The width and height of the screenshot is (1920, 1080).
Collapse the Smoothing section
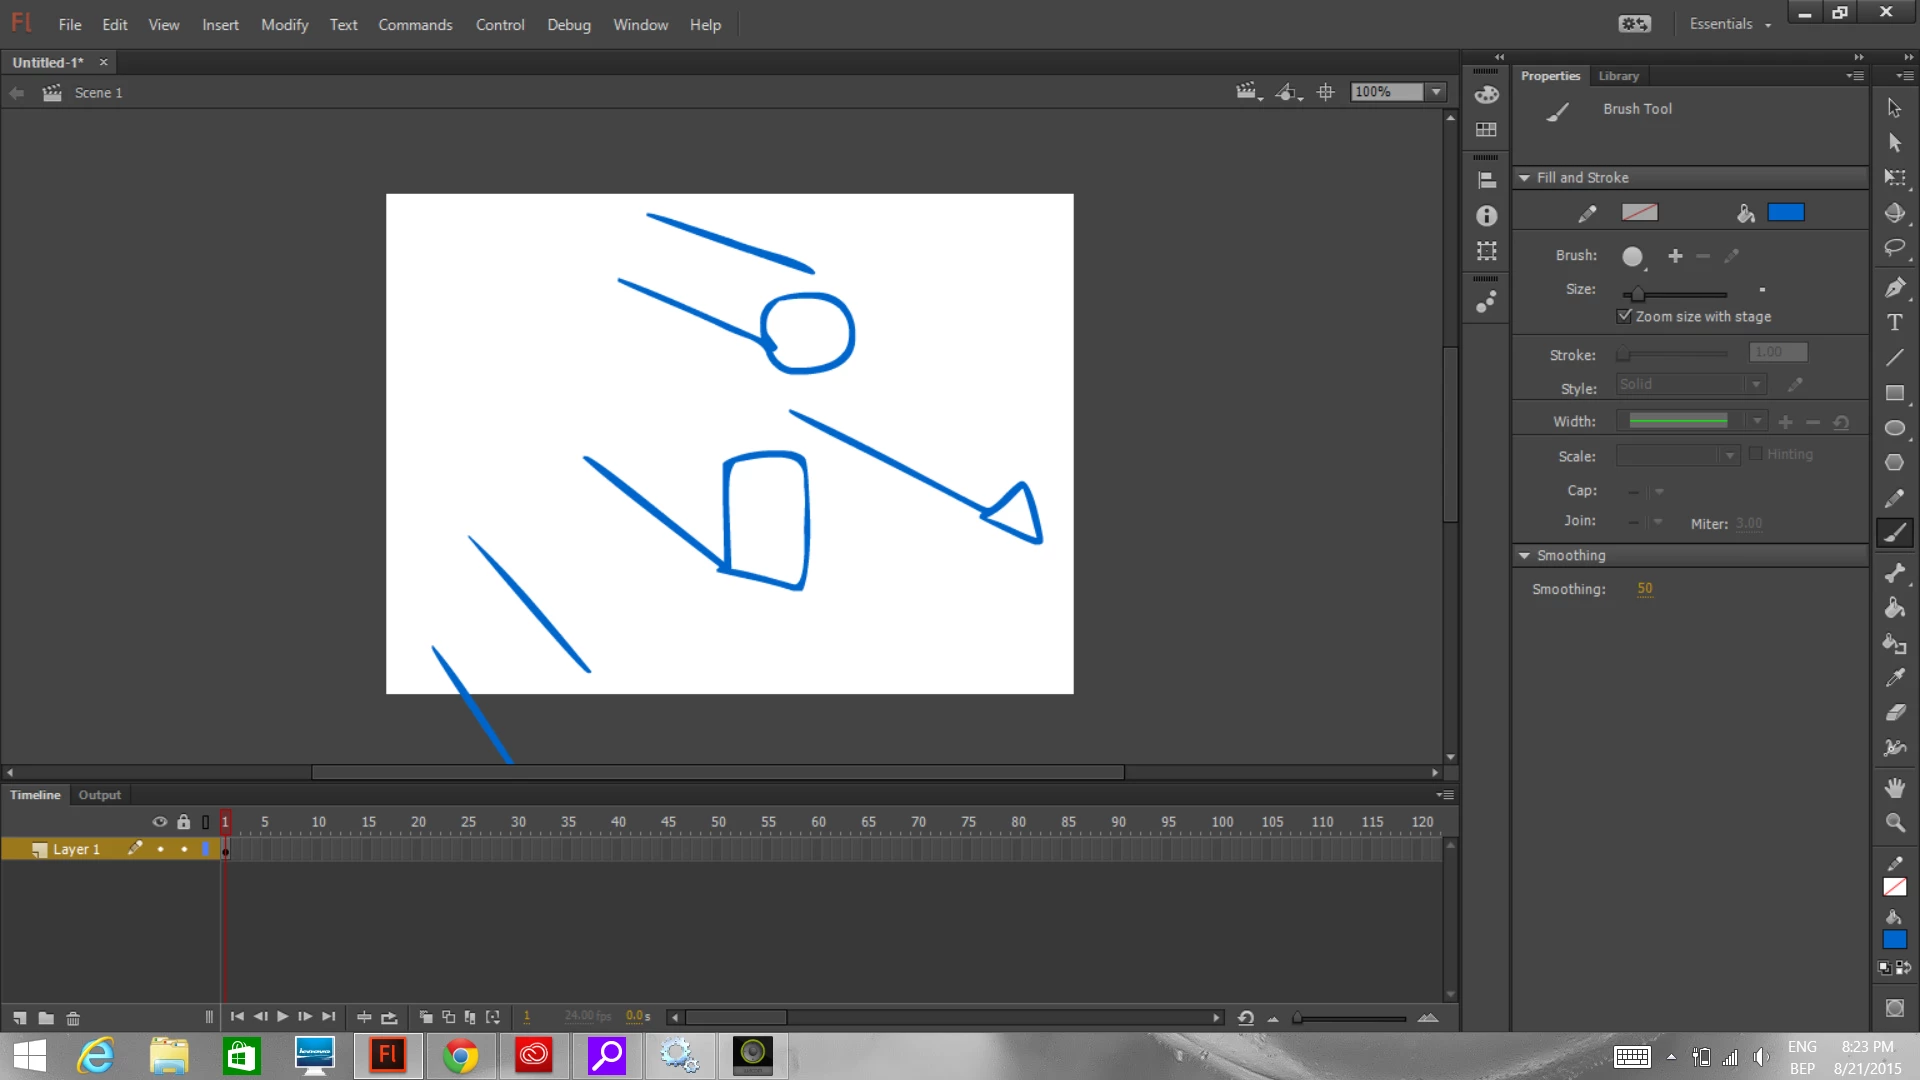[1524, 556]
